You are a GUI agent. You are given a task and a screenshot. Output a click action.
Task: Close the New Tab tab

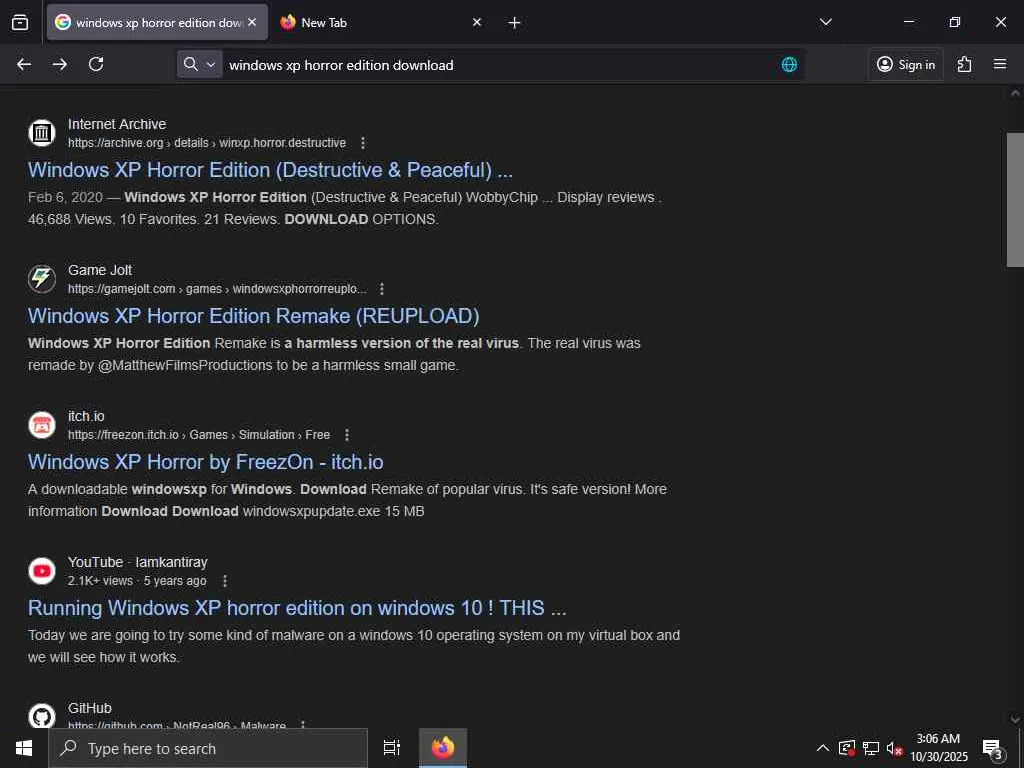(x=477, y=22)
